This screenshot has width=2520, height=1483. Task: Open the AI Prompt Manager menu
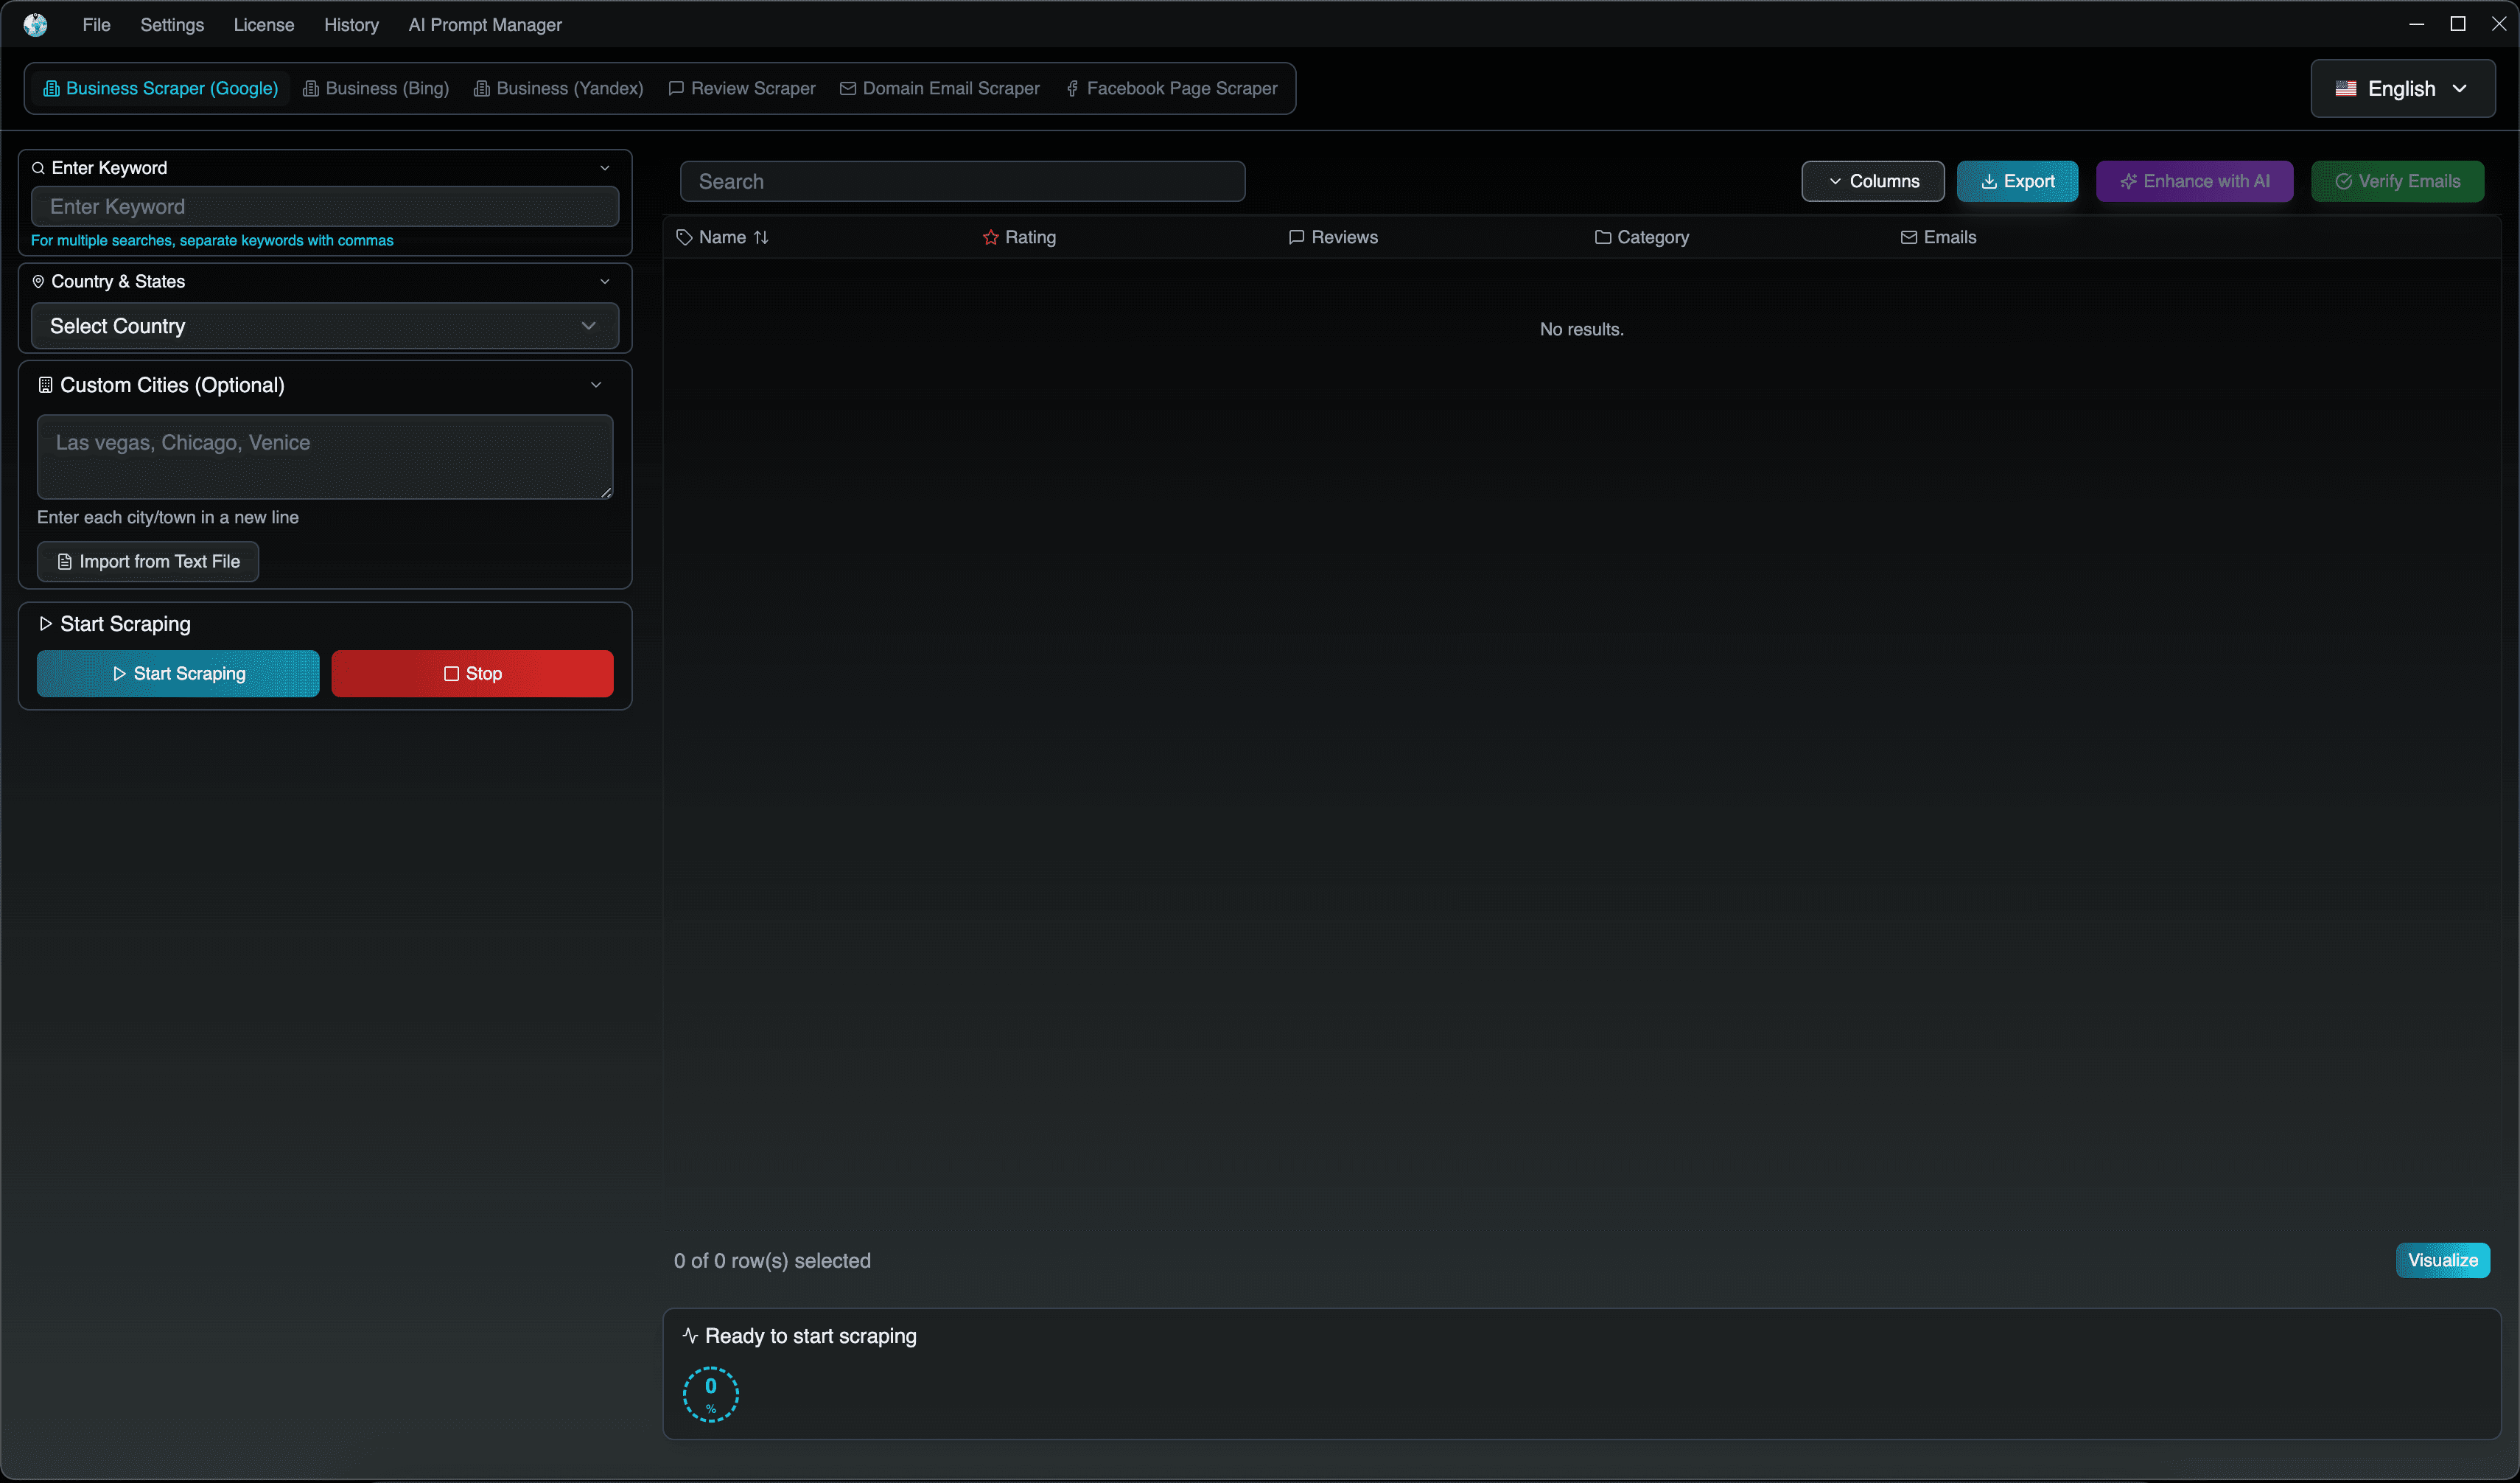[x=484, y=25]
